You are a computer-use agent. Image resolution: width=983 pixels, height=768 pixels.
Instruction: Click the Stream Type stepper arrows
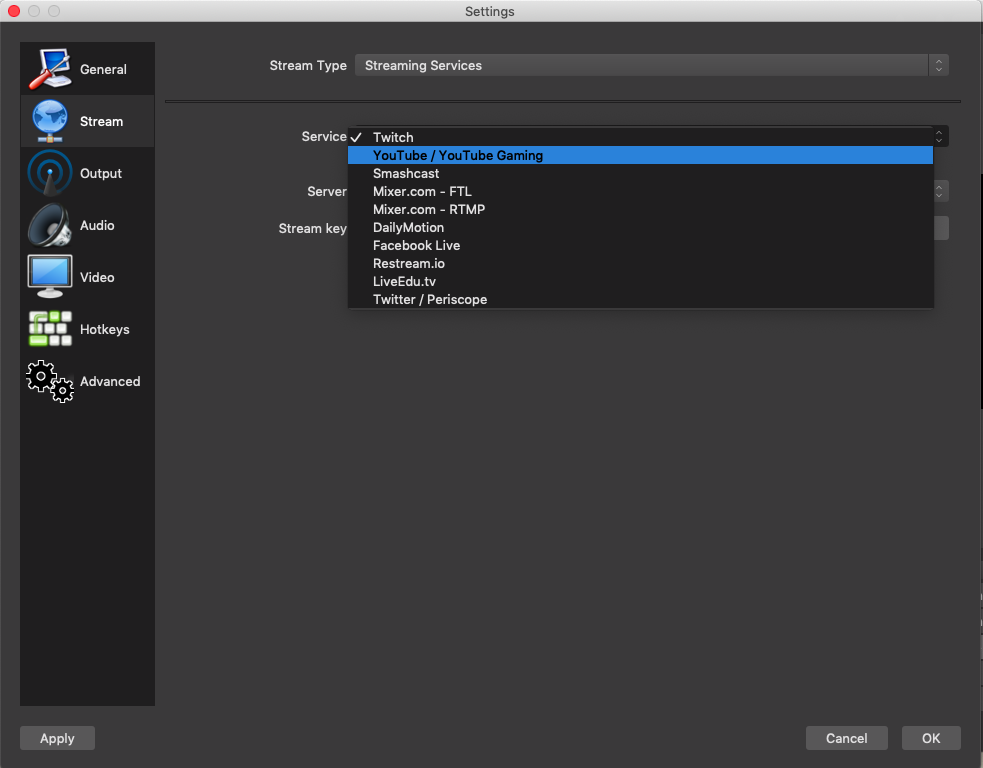click(x=938, y=65)
